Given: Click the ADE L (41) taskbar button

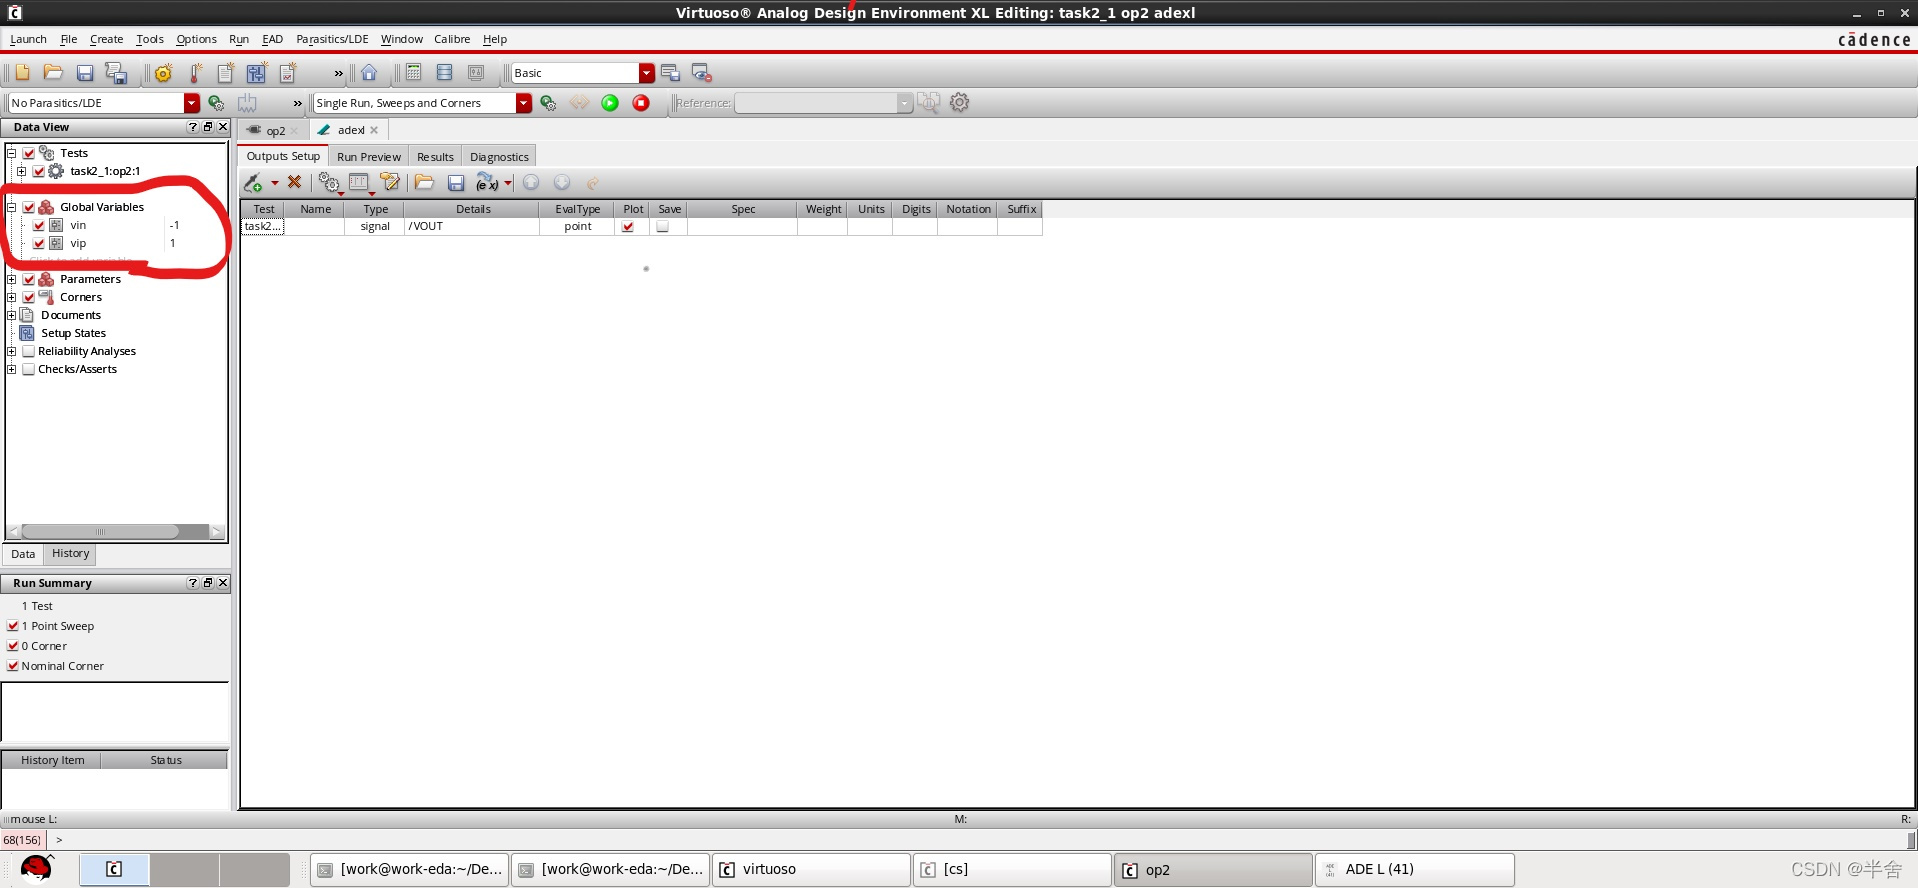Looking at the screenshot, I should click(x=1414, y=869).
